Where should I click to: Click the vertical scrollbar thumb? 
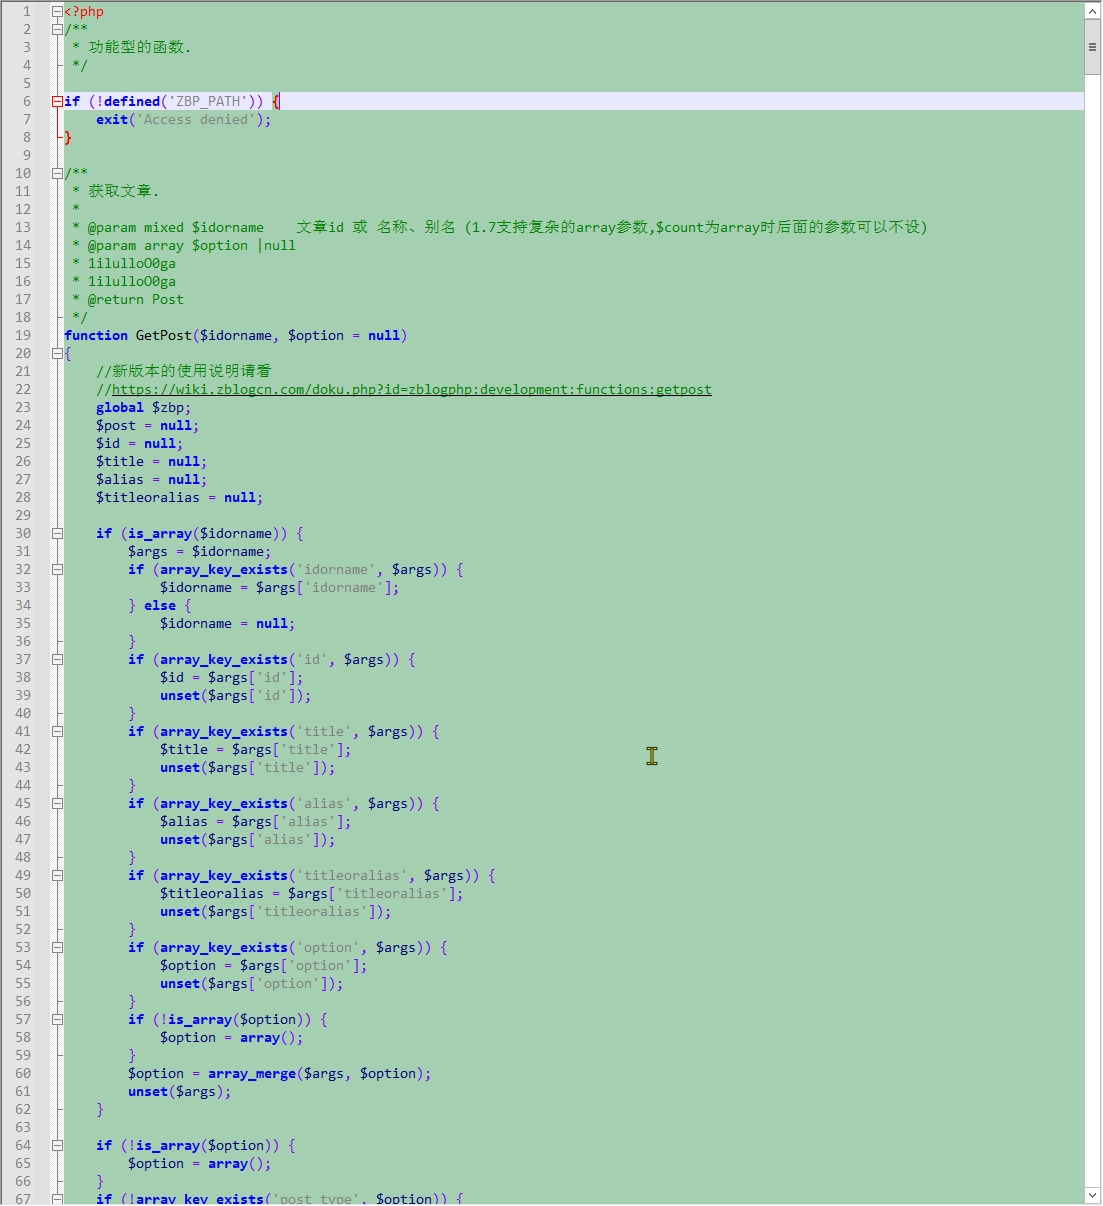pos(1092,47)
